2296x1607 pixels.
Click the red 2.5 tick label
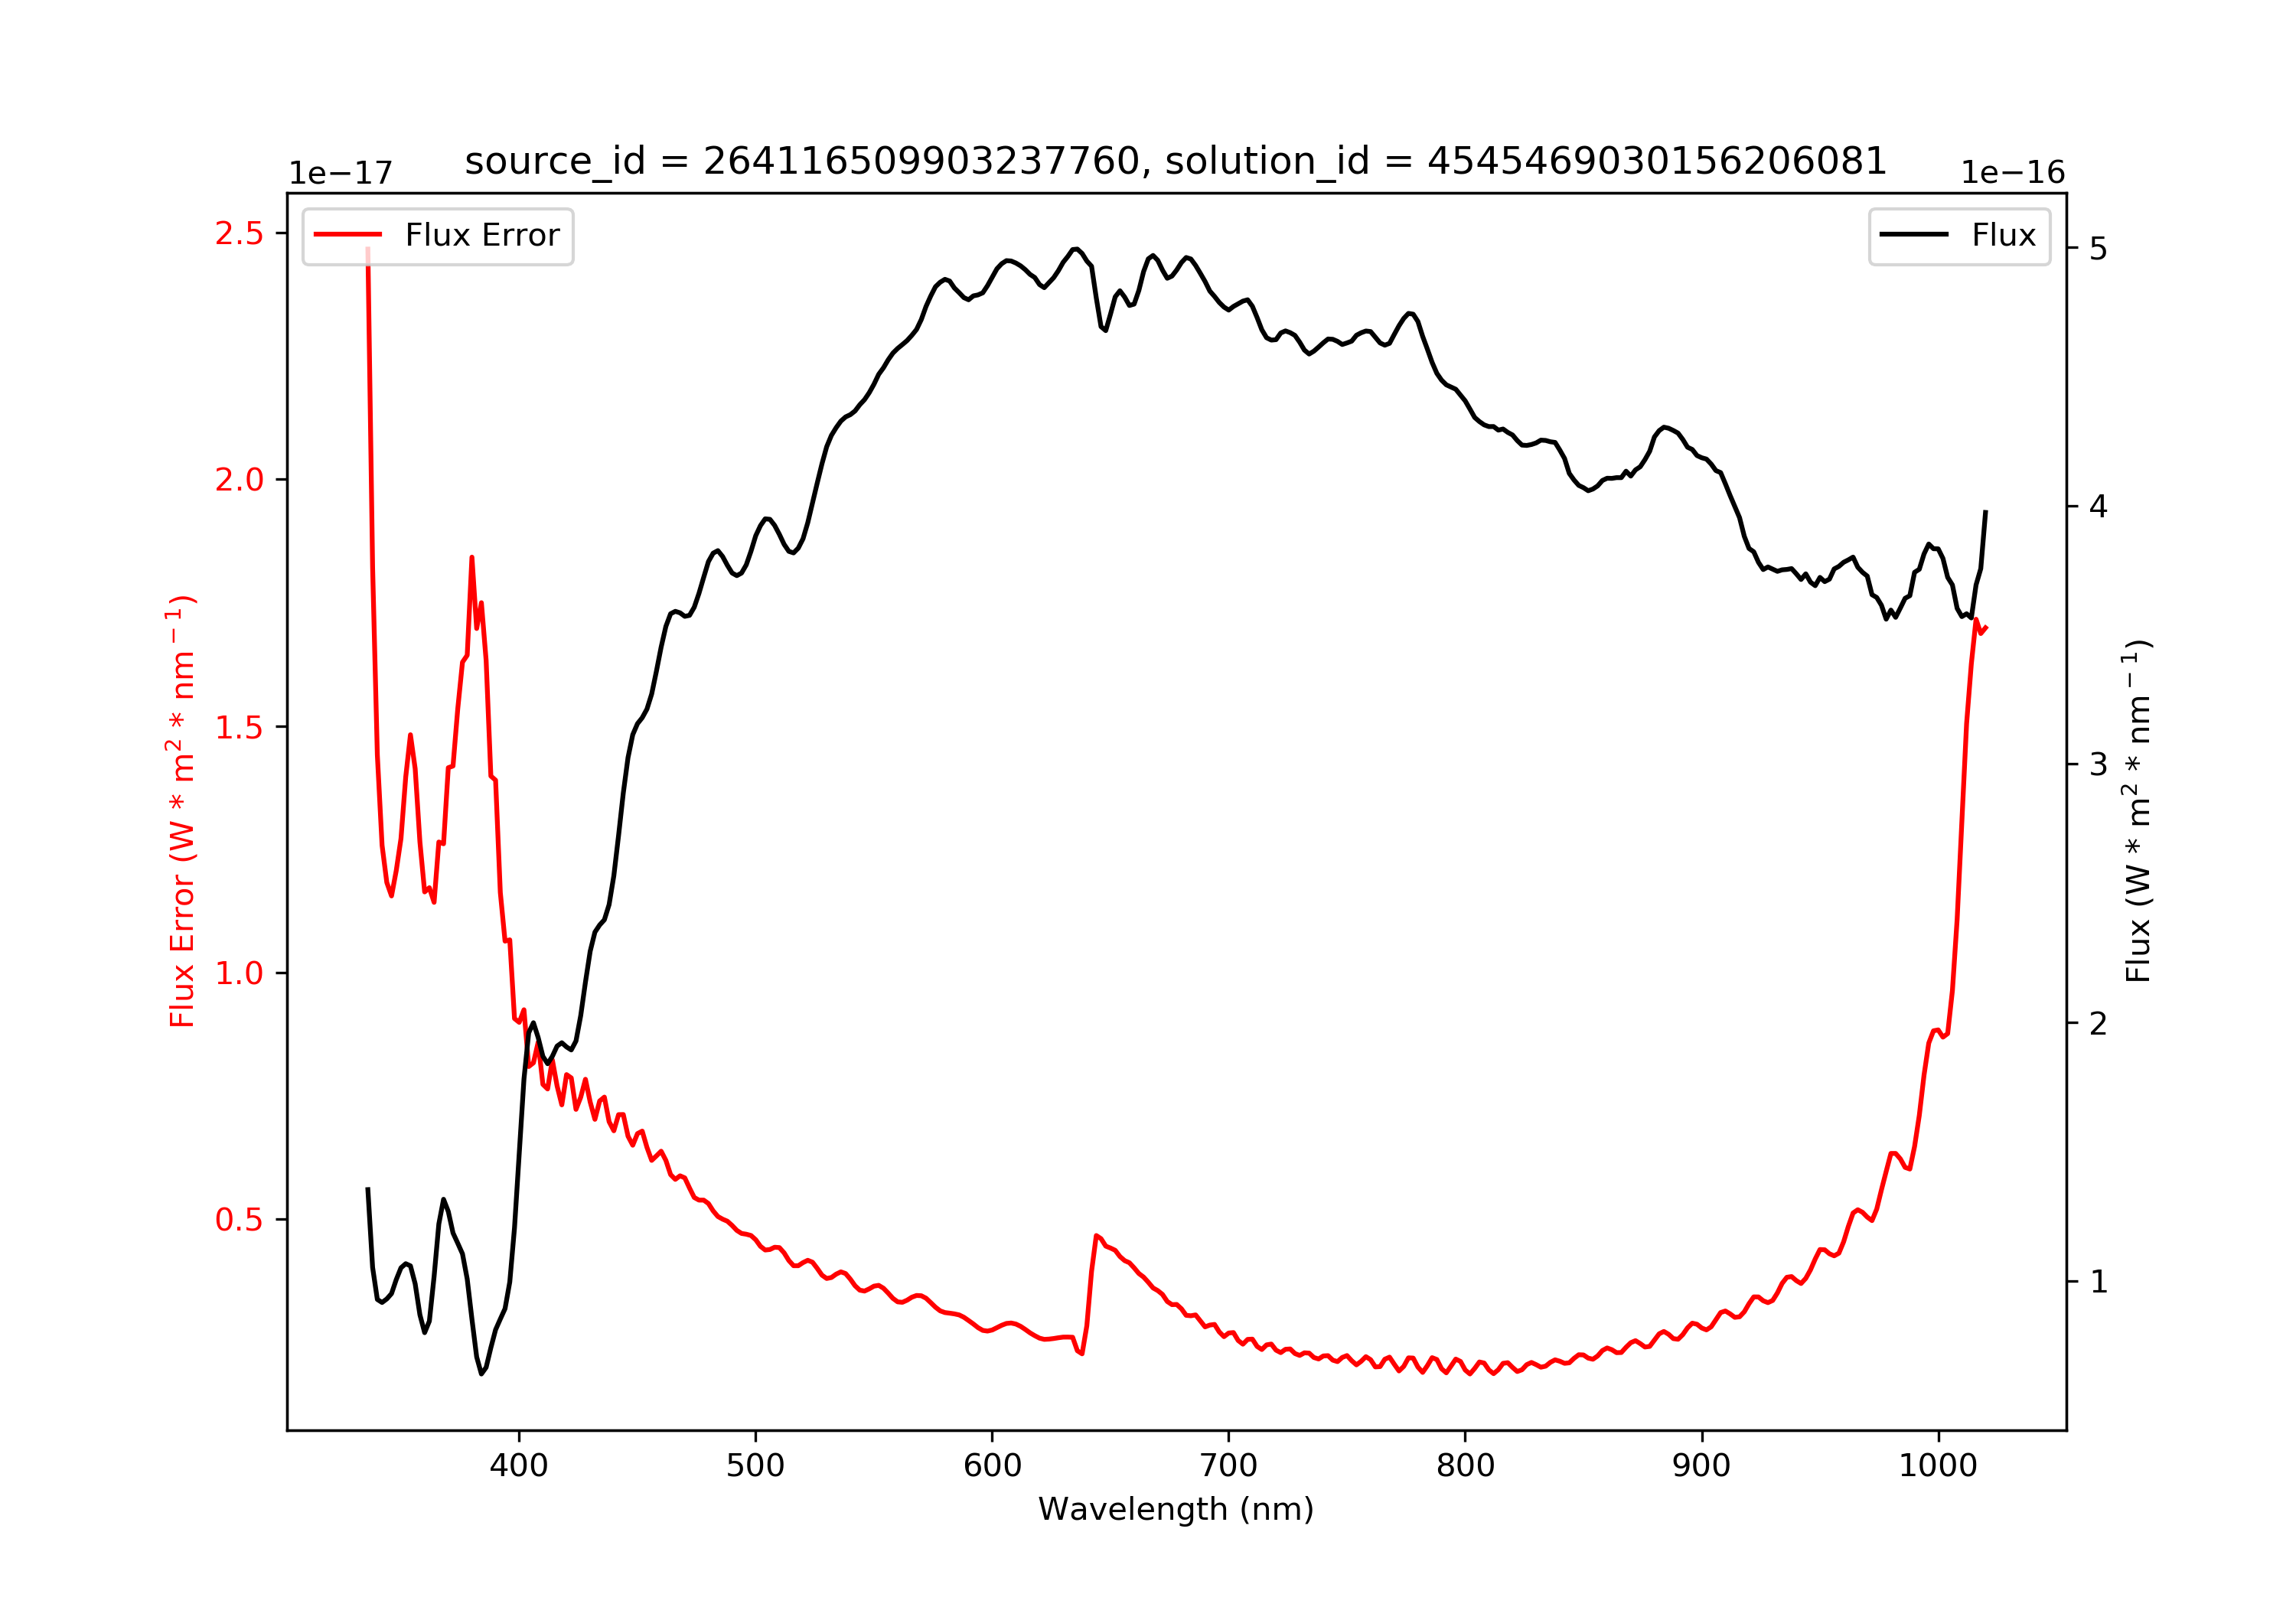pos(239,233)
